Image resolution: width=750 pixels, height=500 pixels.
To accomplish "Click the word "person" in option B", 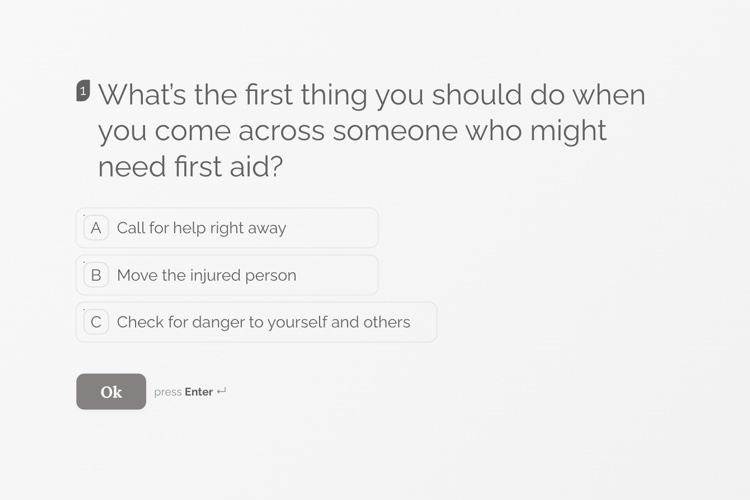I will click(271, 276).
